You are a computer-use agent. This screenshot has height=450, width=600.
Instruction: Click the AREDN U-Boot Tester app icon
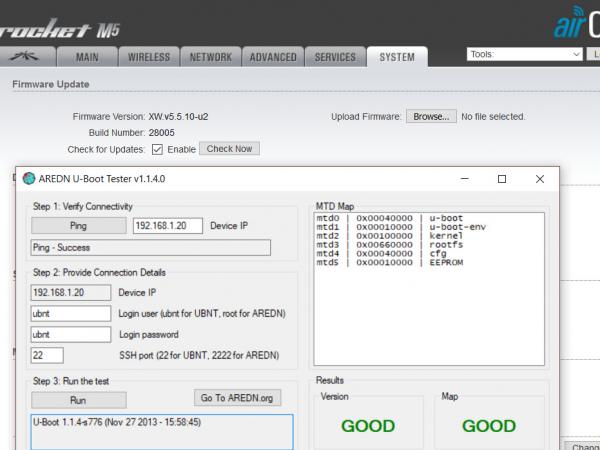click(x=29, y=178)
